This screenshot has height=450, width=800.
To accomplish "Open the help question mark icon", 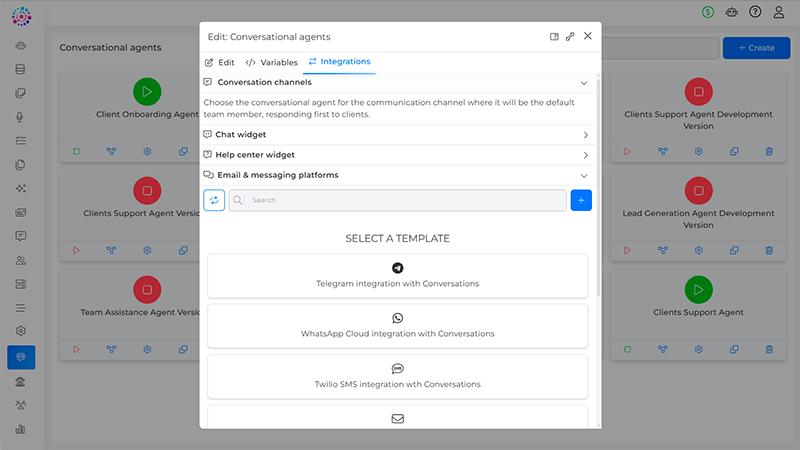I will pyautogui.click(x=755, y=12).
